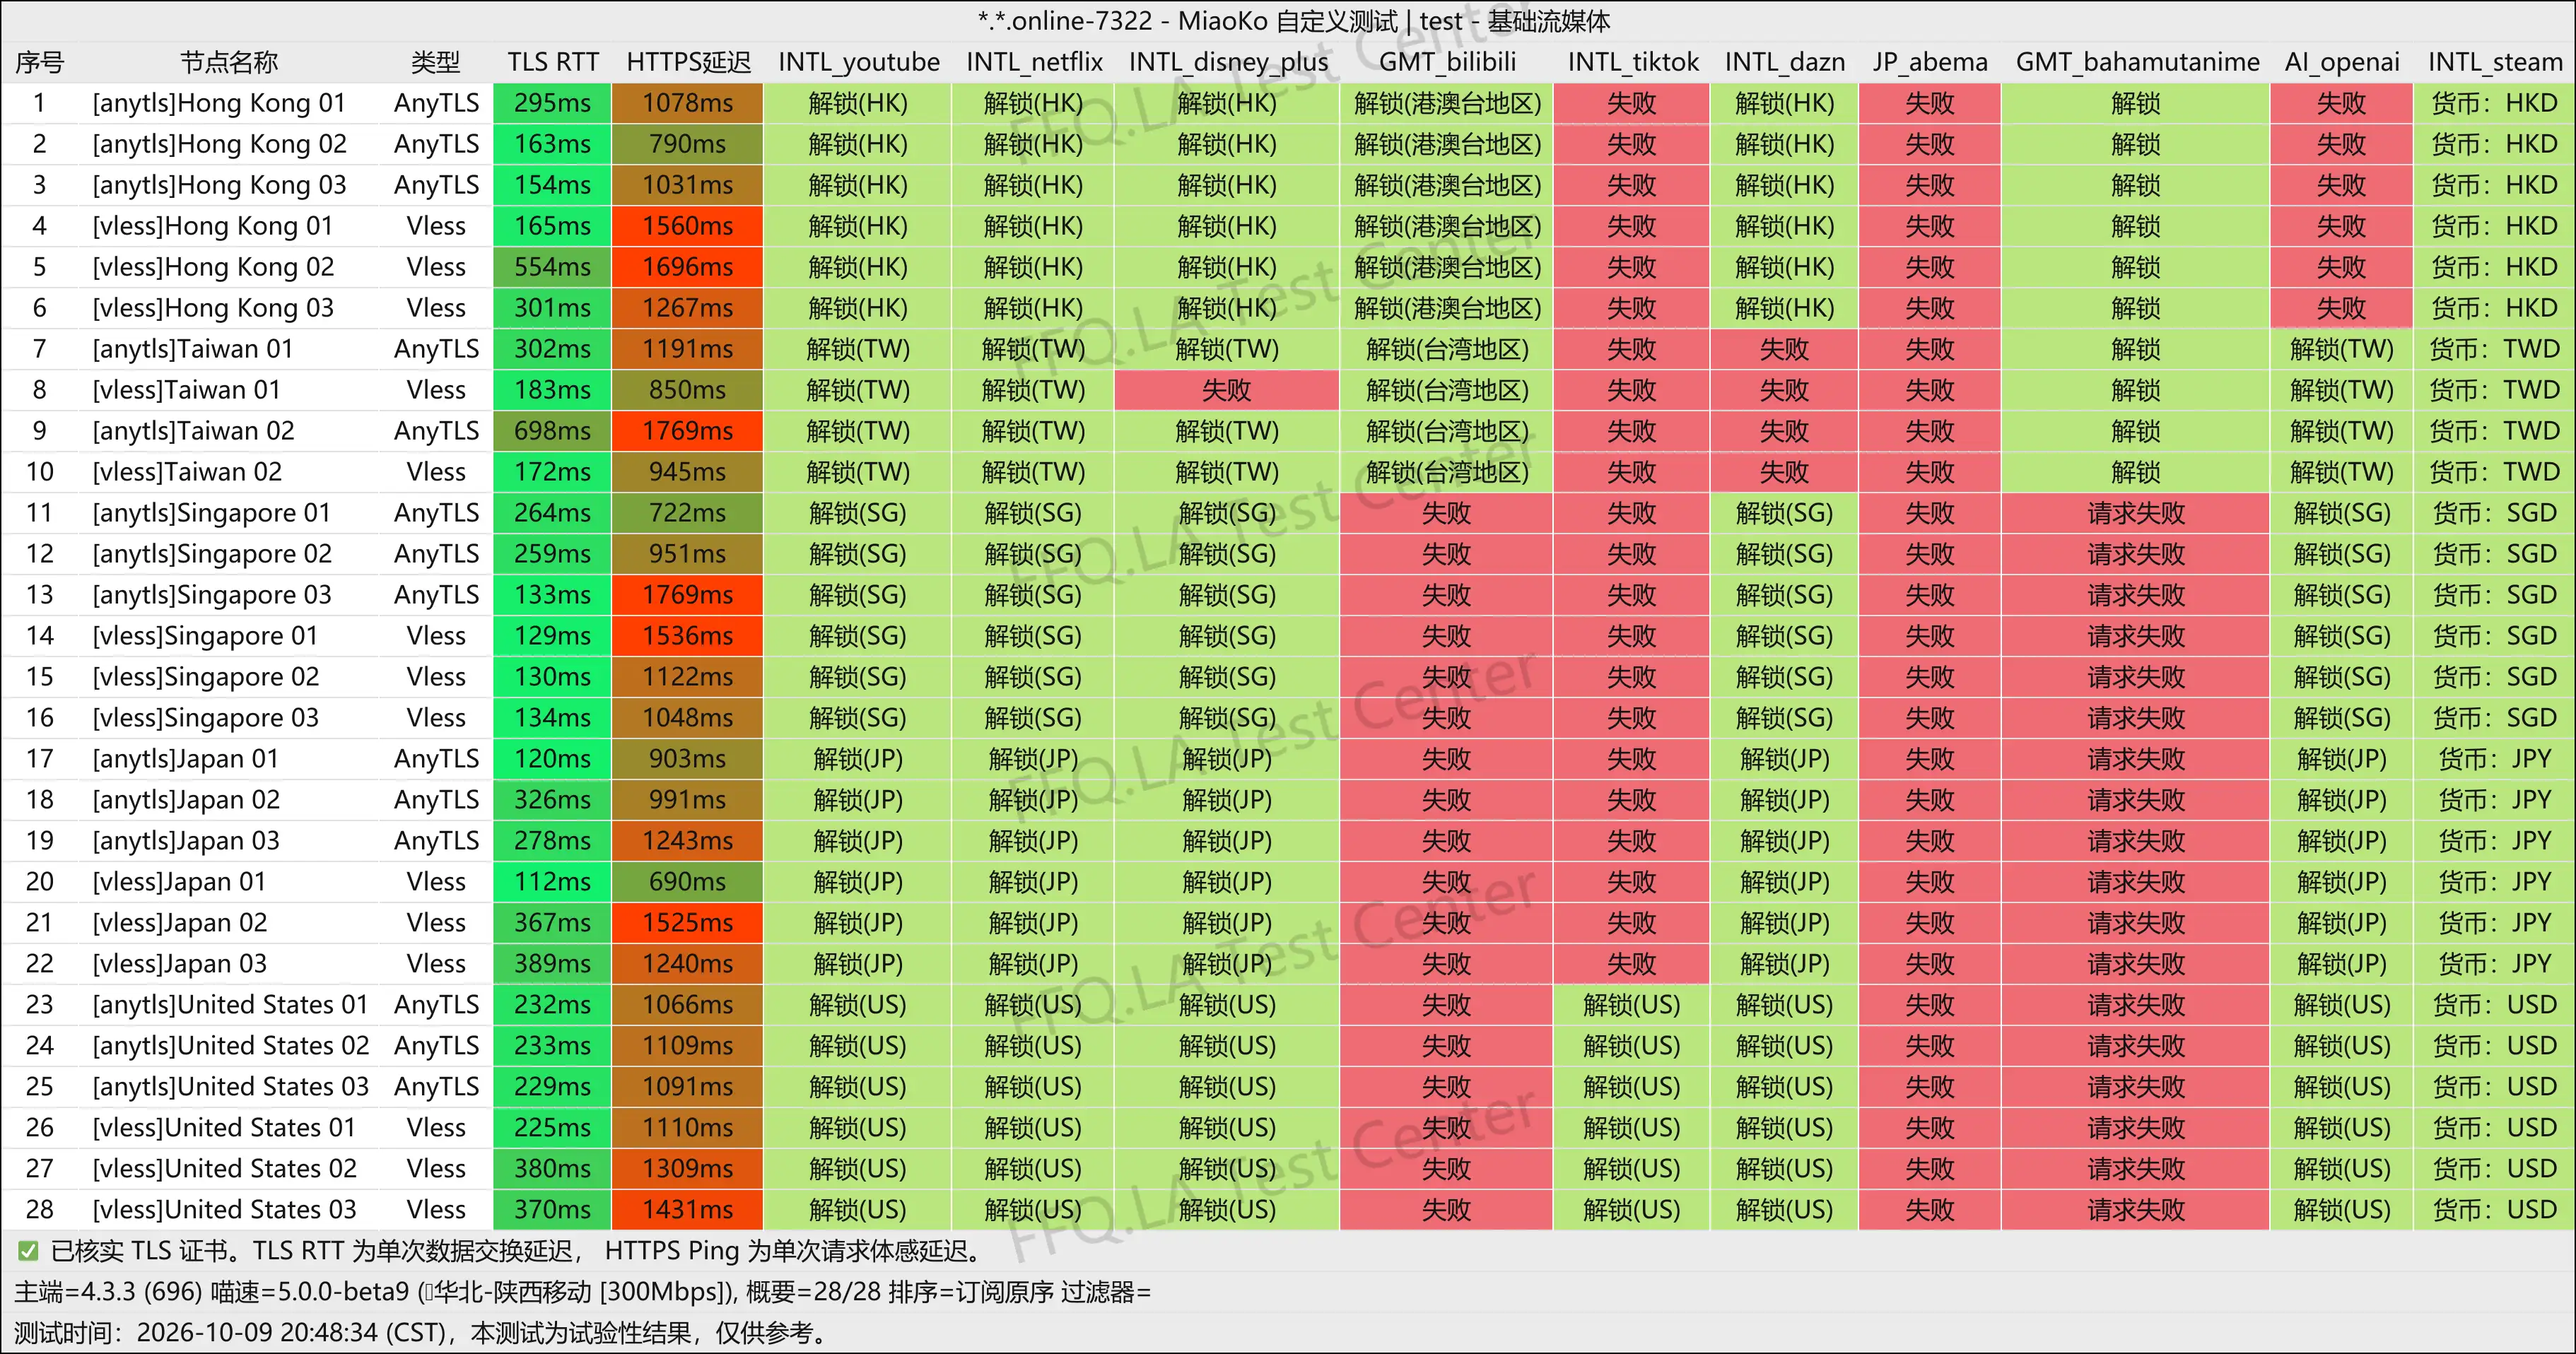Click row number 28
The height and width of the screenshot is (1354, 2576).
(40, 1210)
